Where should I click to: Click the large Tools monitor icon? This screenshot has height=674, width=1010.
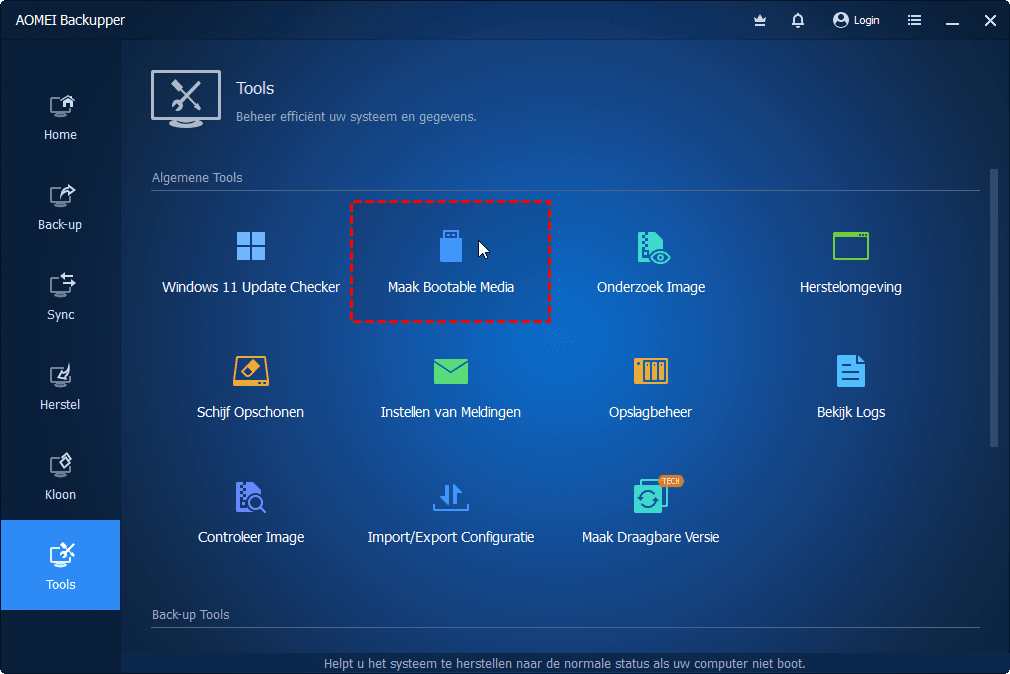pos(186,99)
